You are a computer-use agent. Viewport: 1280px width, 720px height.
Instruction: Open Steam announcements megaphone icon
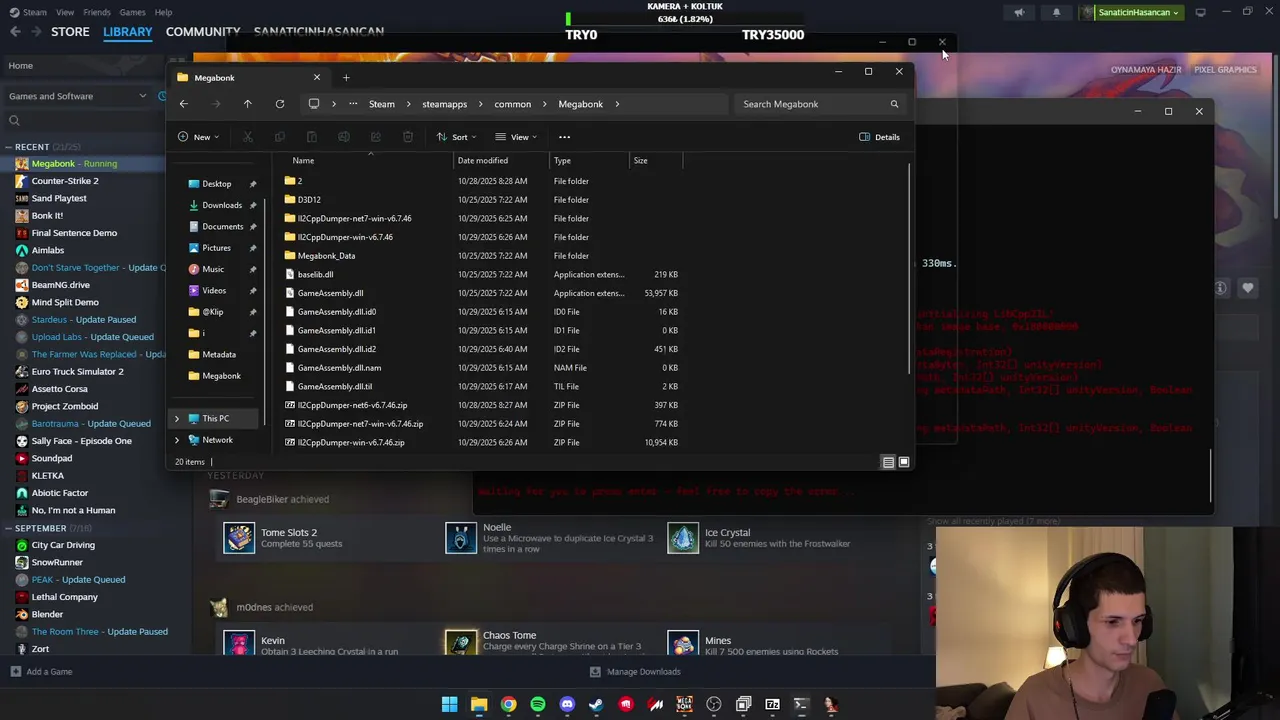1019,13
